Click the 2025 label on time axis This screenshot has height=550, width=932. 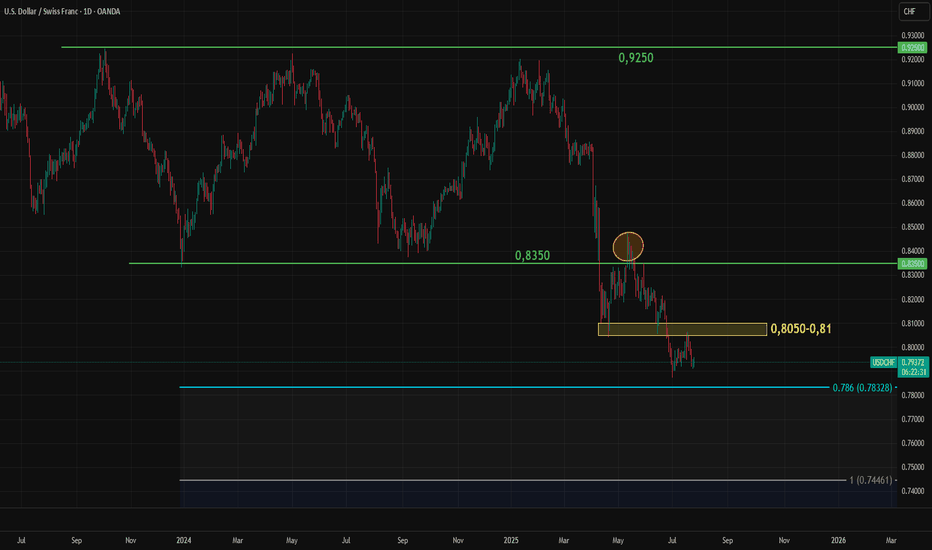click(511, 540)
